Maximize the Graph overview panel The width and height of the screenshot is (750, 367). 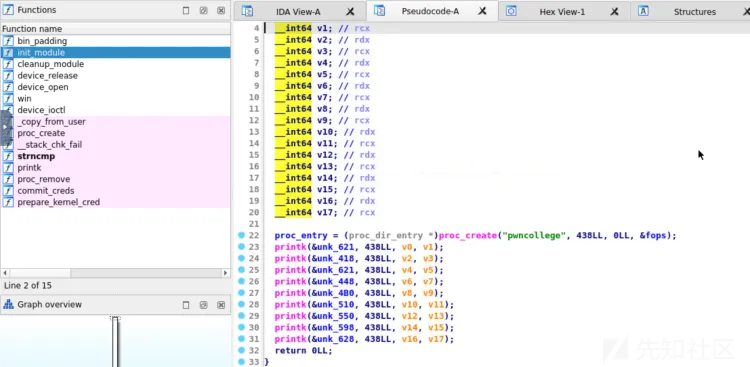click(186, 305)
